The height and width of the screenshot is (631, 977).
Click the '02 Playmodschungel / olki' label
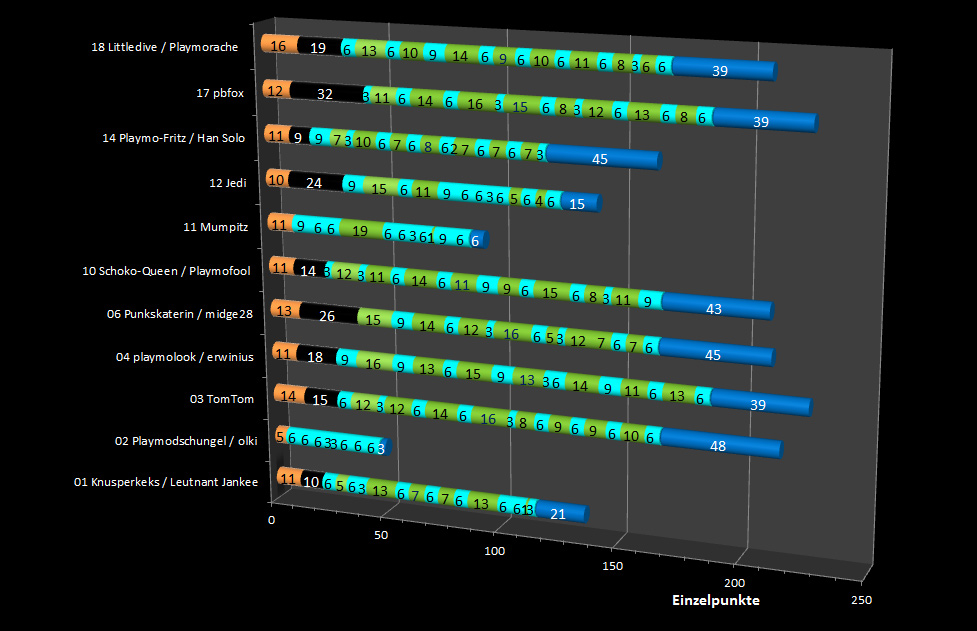[186, 441]
